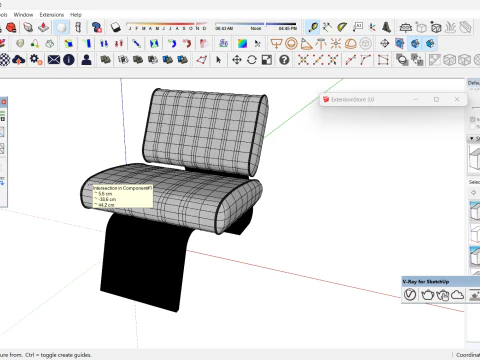The image size is (480, 360).
Task: Add a V-Ray sphere light
Action: click(291, 43)
